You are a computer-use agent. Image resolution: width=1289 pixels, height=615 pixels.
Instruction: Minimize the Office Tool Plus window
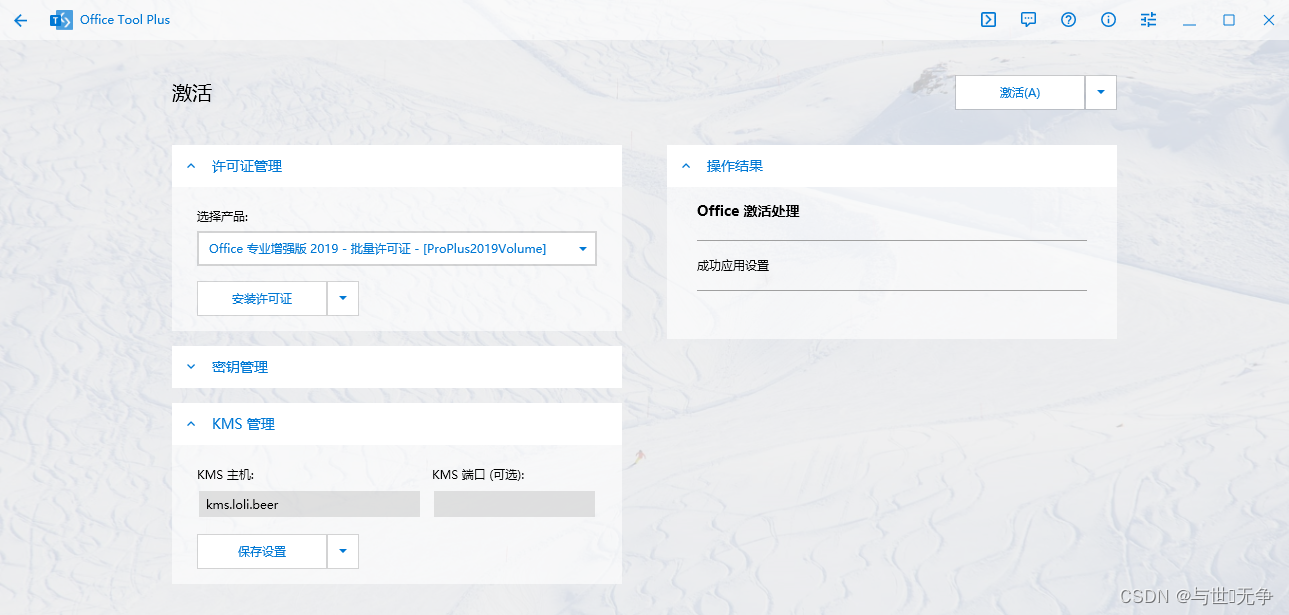click(x=1189, y=20)
